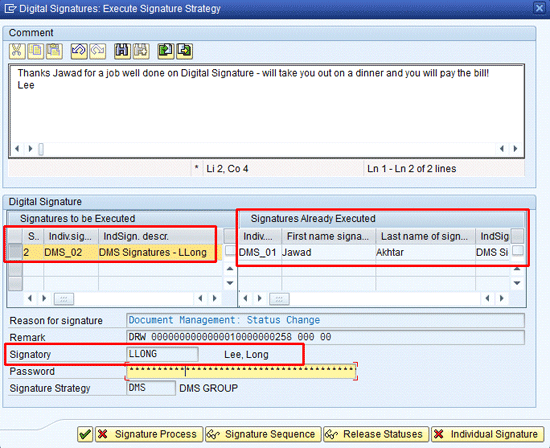Image resolution: width=550 pixels, height=448 pixels.
Task: Click the comment editor horizontal scroll thumb
Action: click(41, 149)
